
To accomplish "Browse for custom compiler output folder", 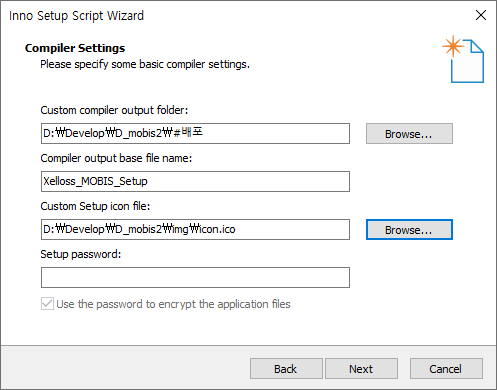I will pyautogui.click(x=409, y=134).
